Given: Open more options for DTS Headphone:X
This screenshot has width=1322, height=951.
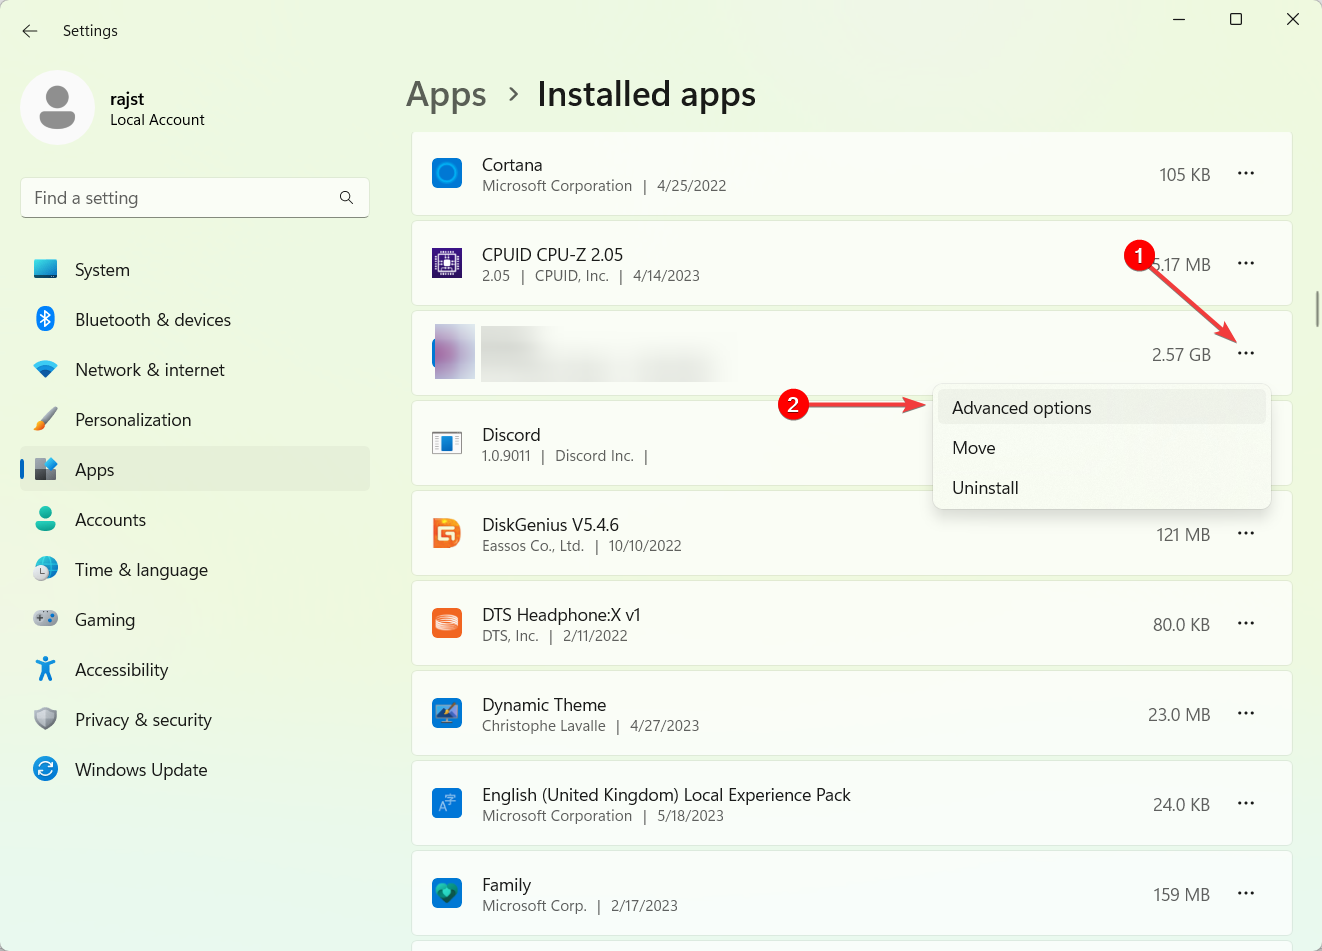Looking at the screenshot, I should pyautogui.click(x=1245, y=624).
